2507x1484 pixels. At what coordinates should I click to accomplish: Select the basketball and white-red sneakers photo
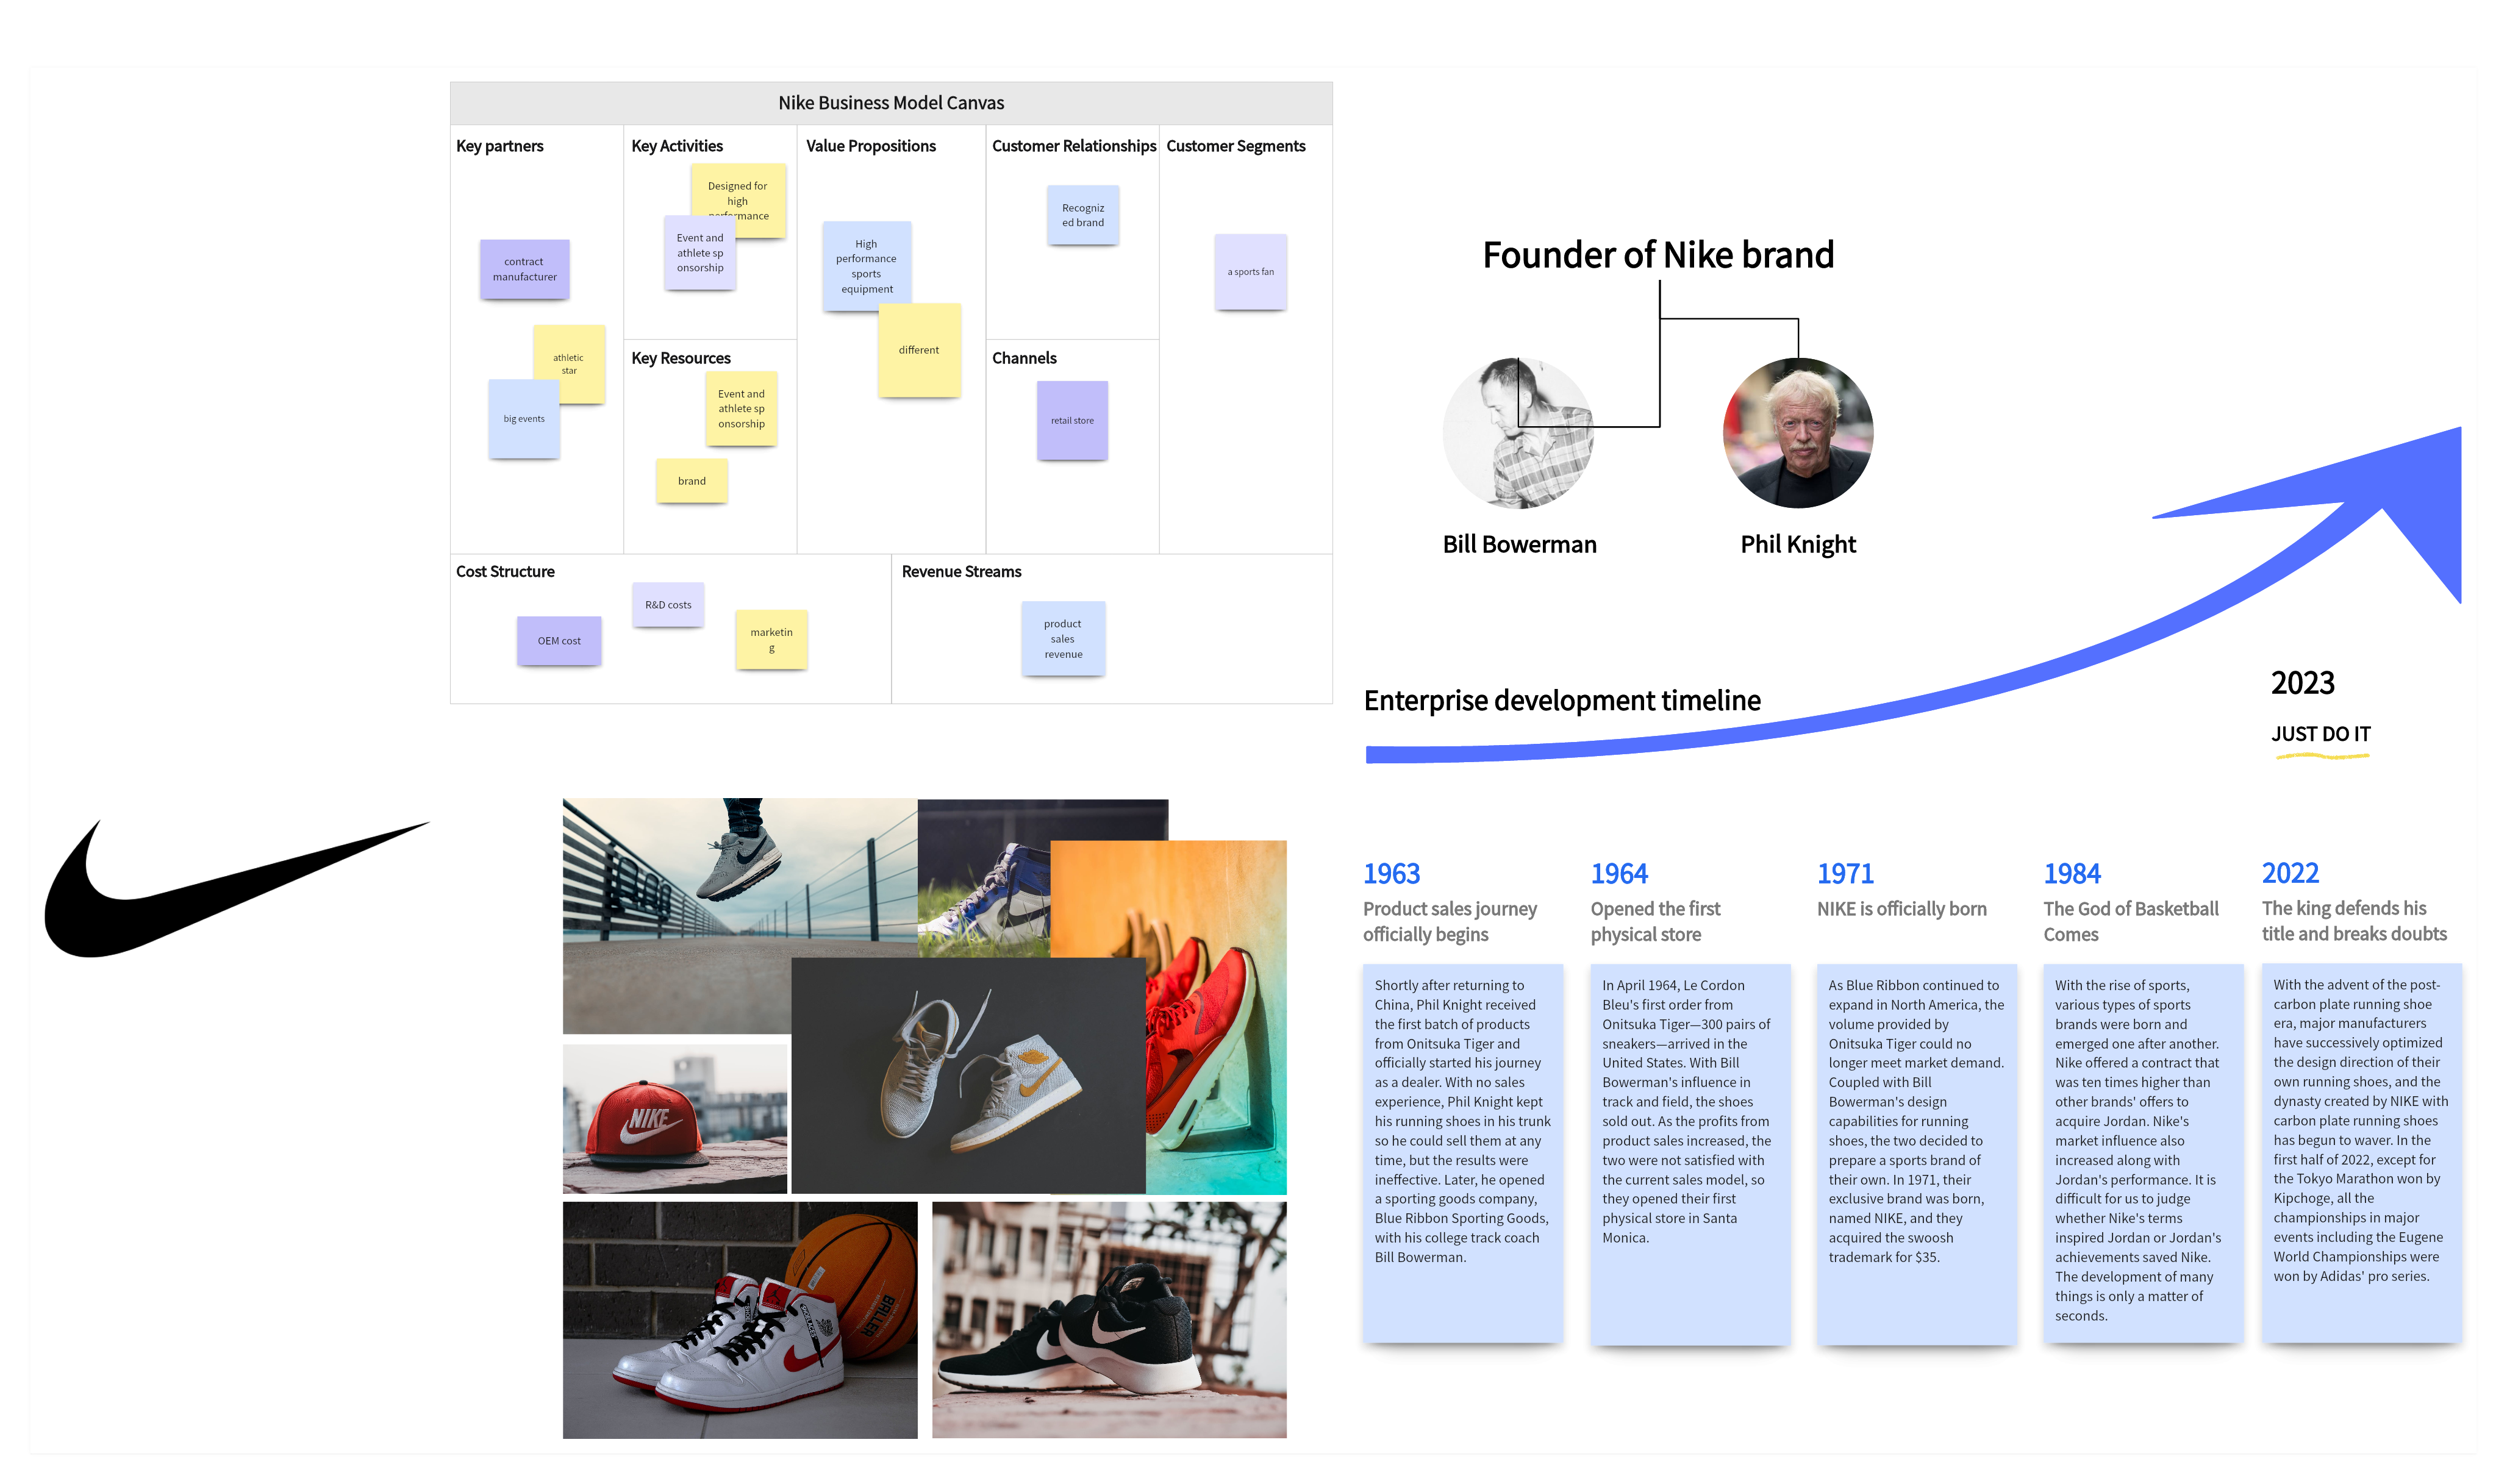pyautogui.click(x=740, y=1321)
